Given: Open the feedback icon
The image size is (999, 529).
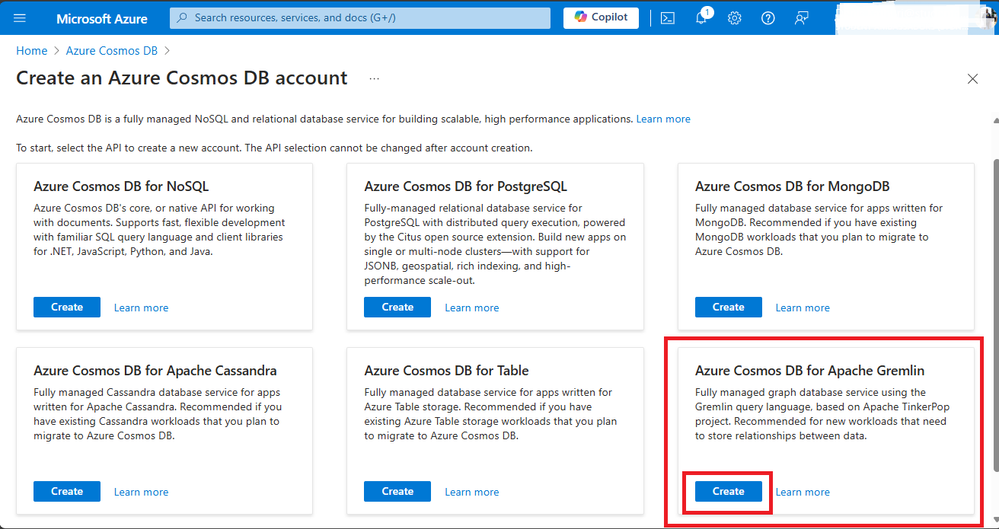Looking at the screenshot, I should [x=801, y=18].
